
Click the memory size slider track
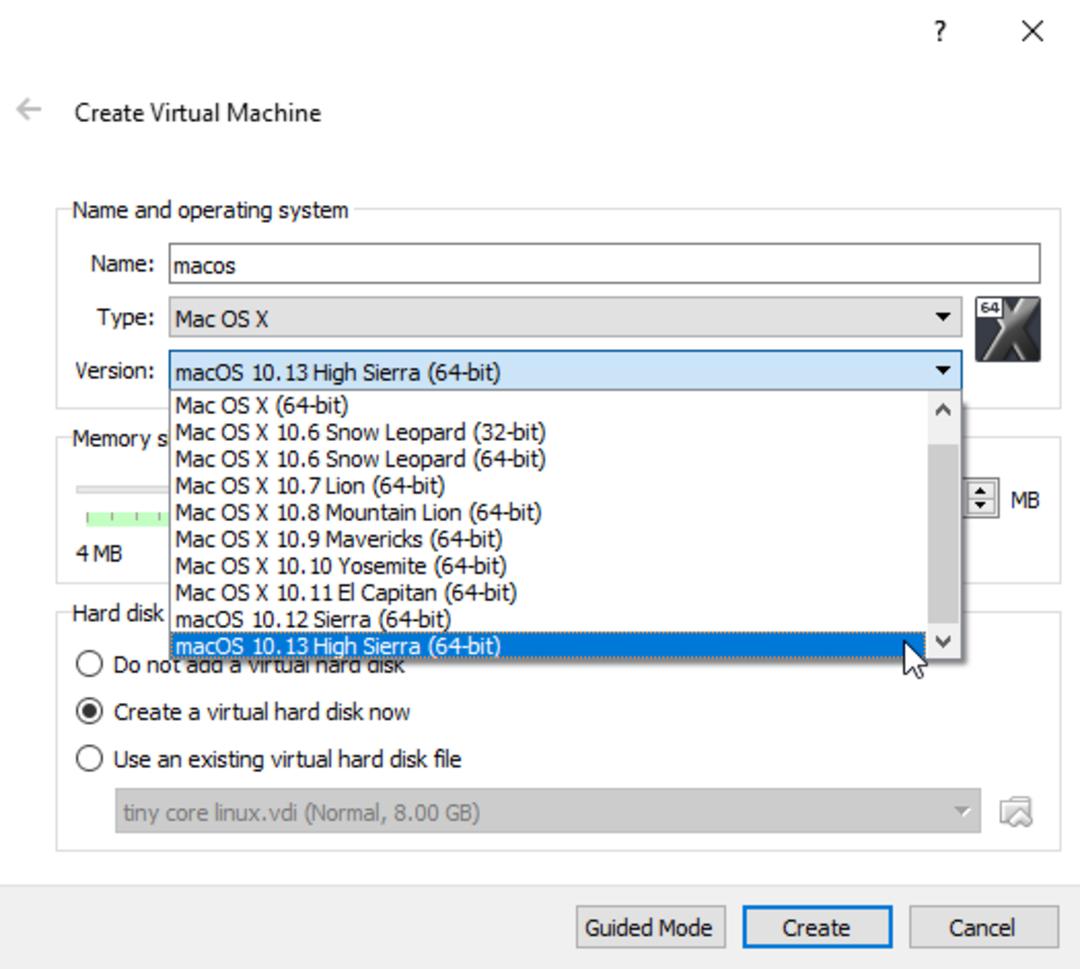123,490
